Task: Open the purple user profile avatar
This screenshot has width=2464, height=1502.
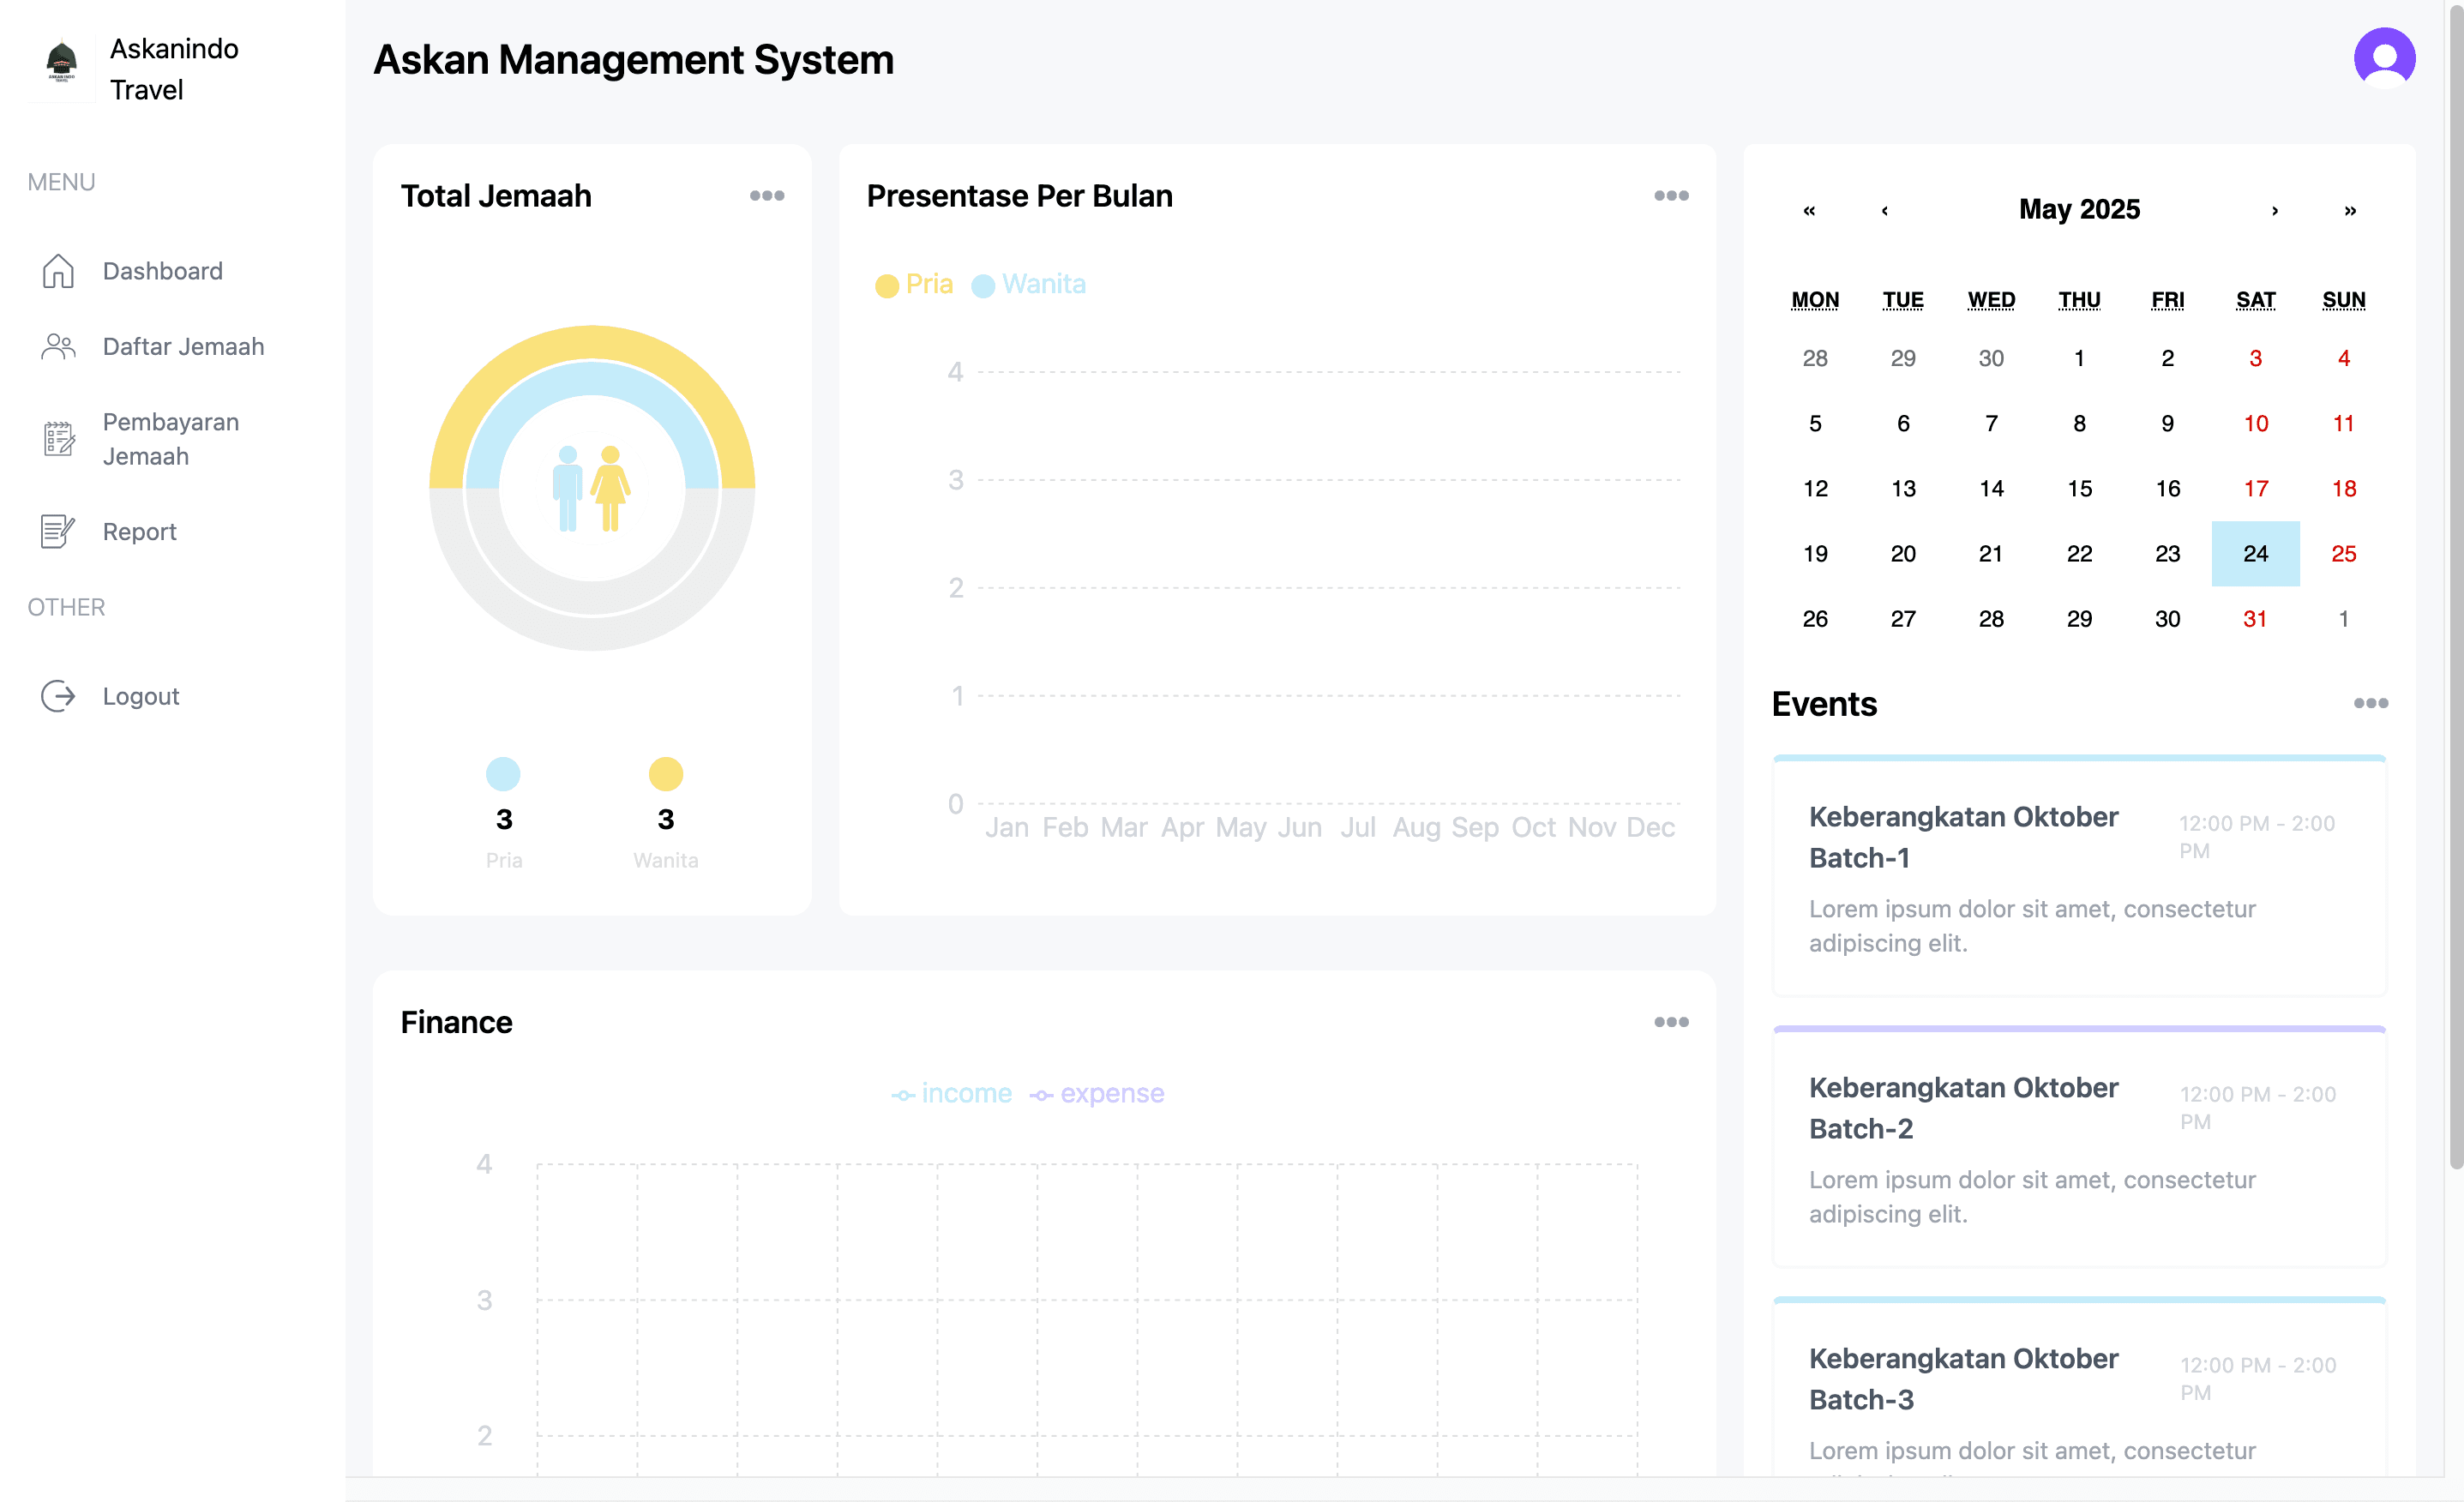Action: (2384, 58)
